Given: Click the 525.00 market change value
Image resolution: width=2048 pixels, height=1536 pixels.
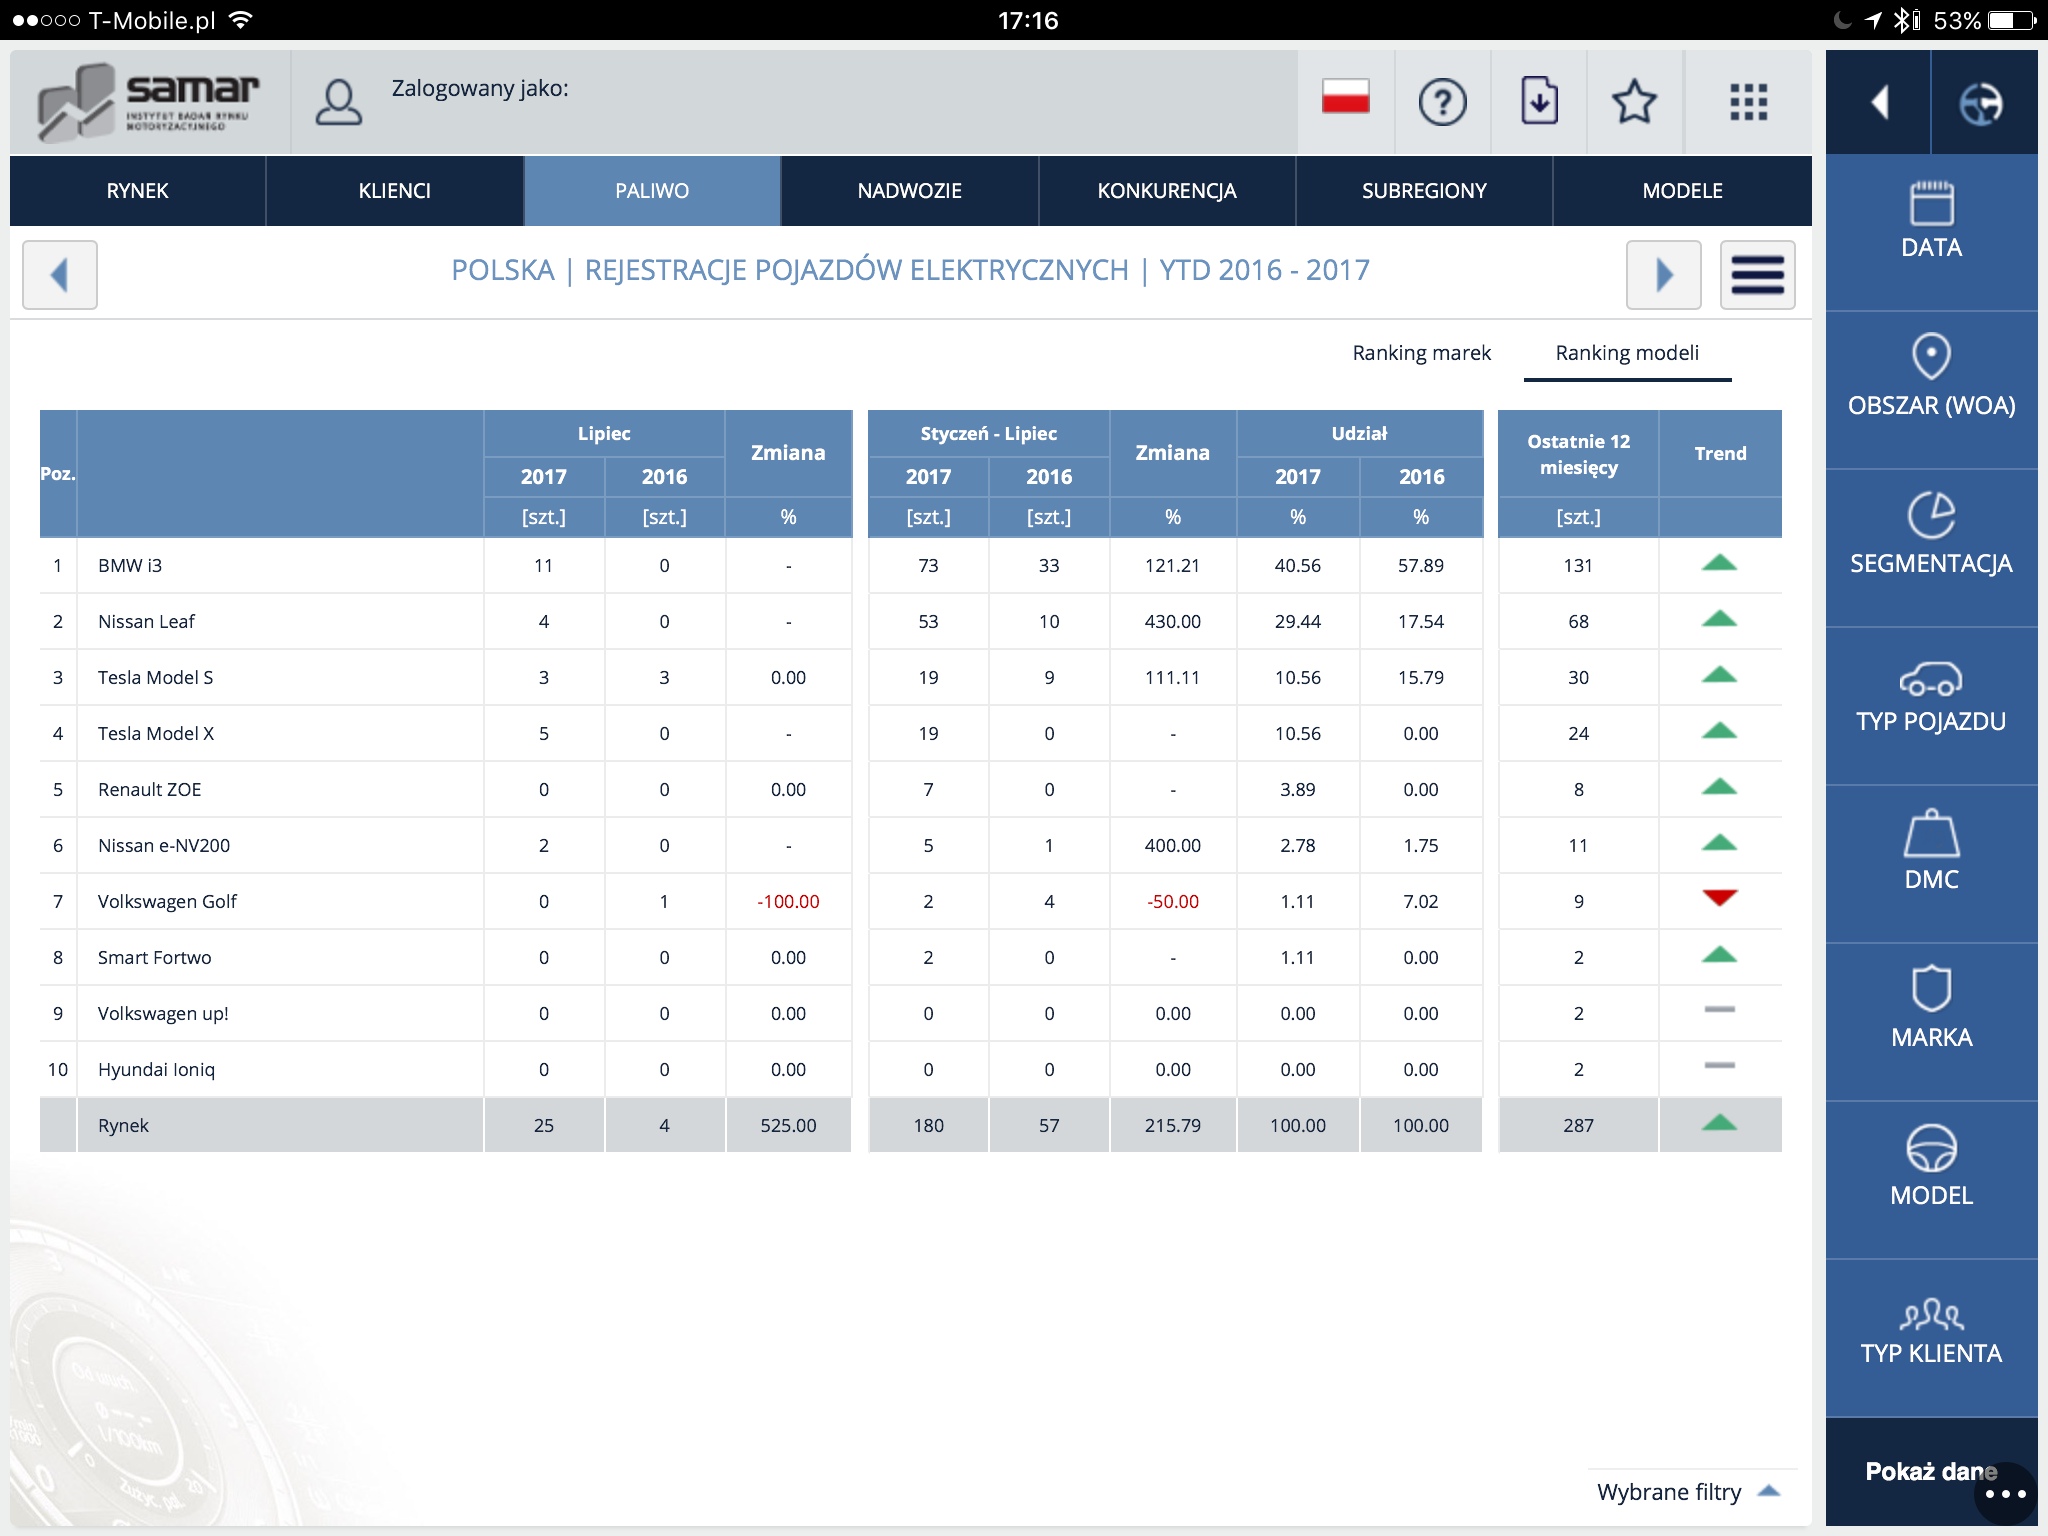Looking at the screenshot, I should click(788, 1125).
